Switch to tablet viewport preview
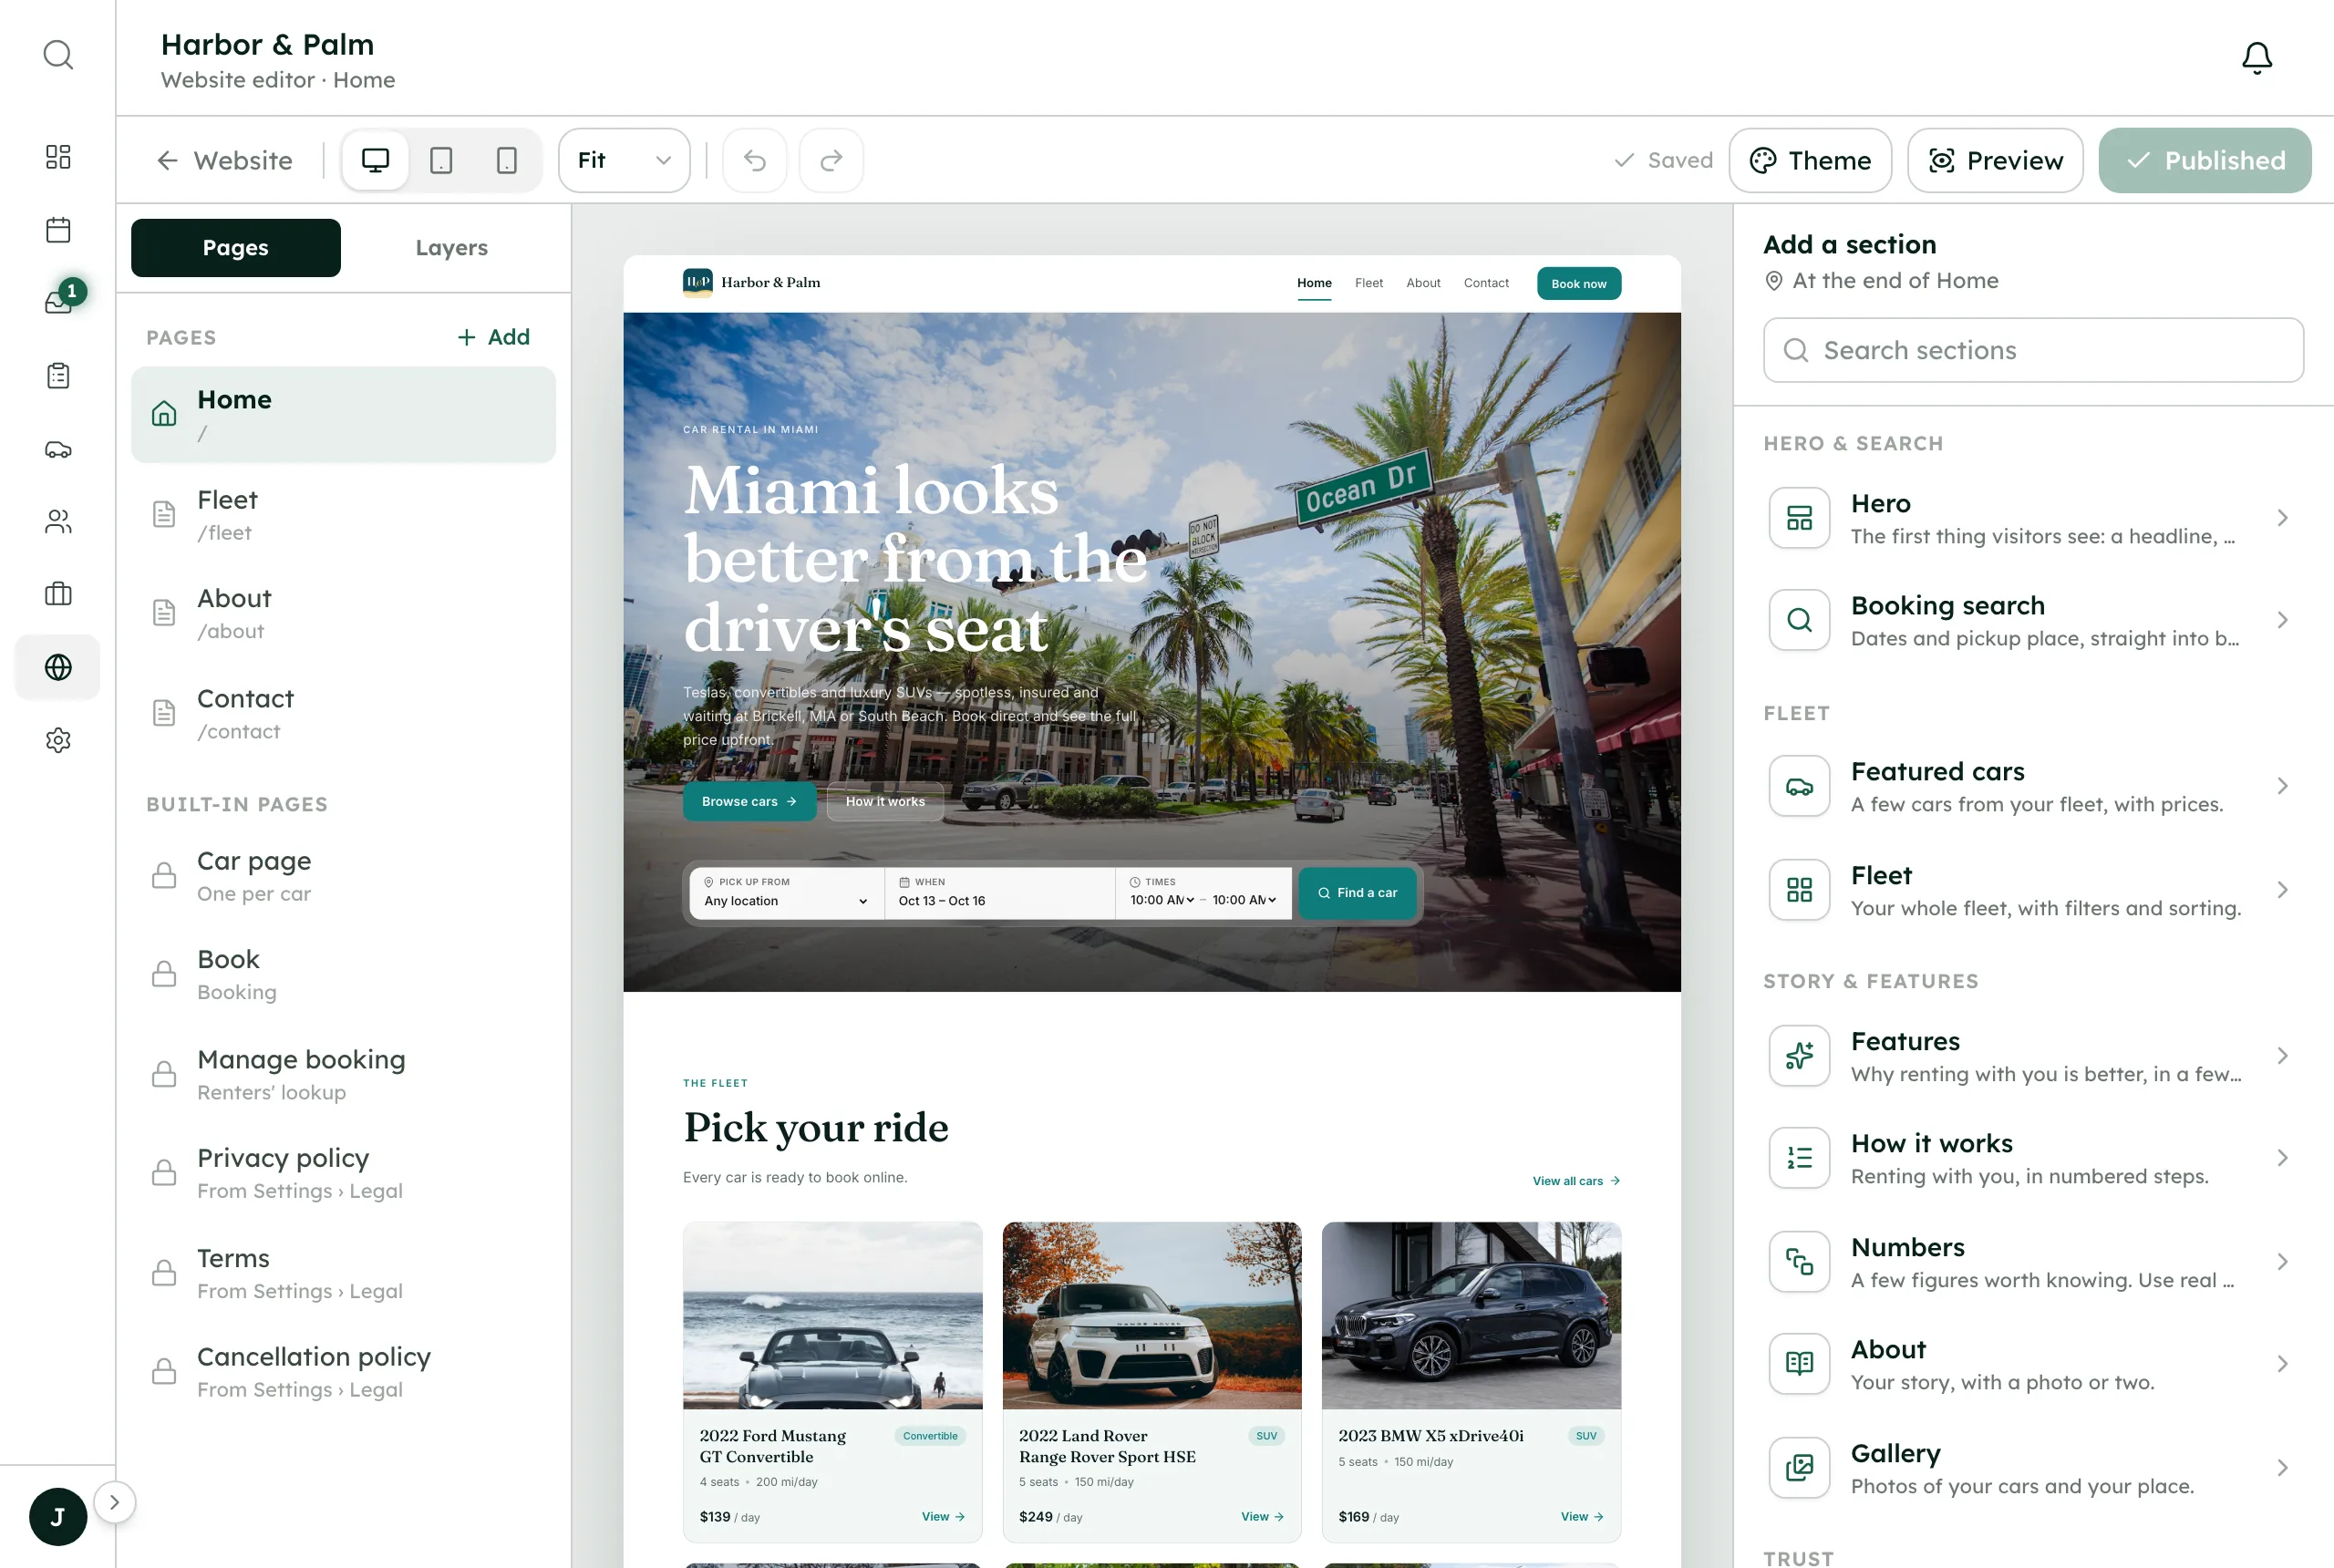This screenshot has height=1568, width=2334. pos(441,160)
